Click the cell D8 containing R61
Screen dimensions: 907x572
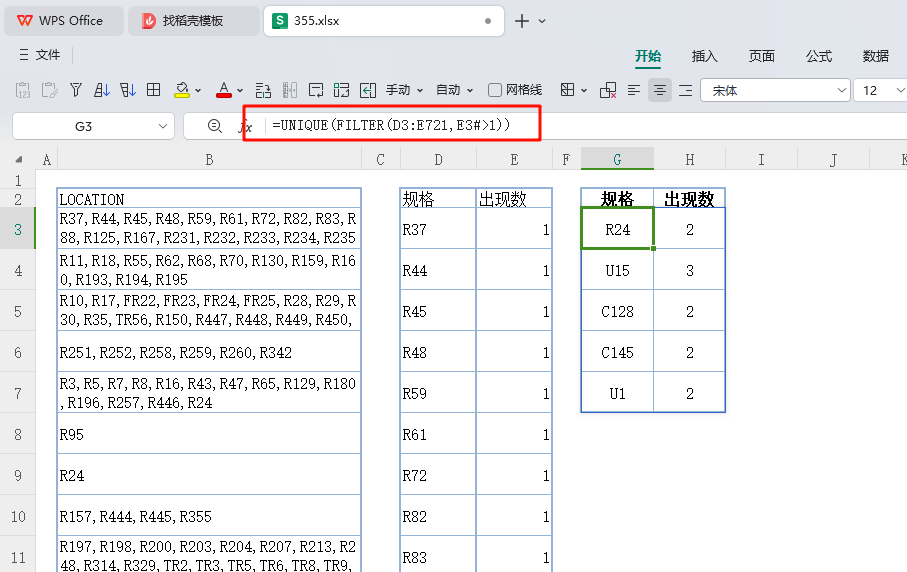tap(438, 434)
